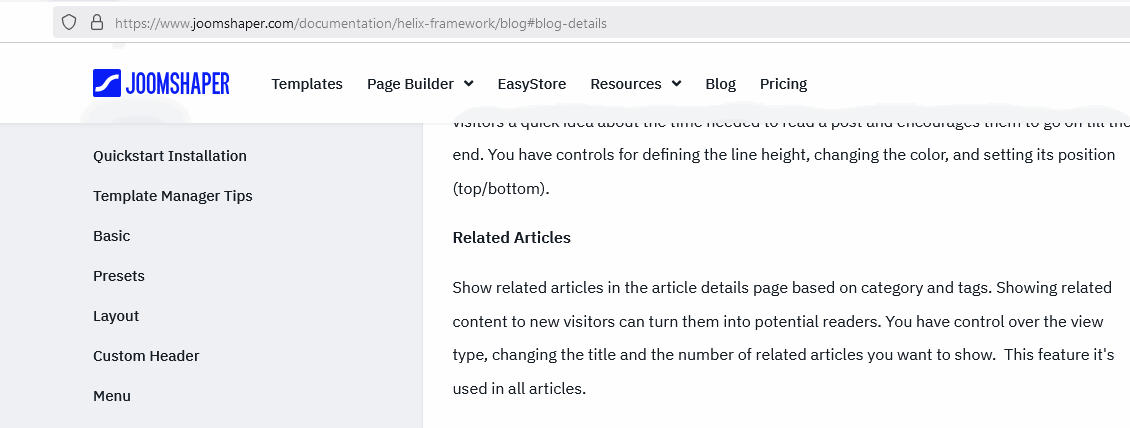Select the Layout sidebar entry
The image size is (1130, 428).
click(116, 316)
